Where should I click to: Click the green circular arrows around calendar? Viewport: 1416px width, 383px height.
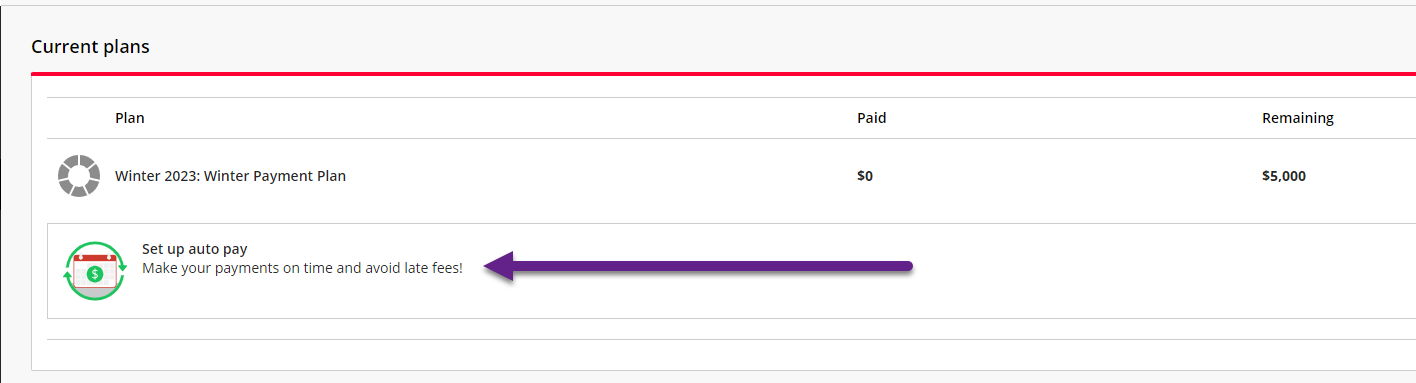(x=95, y=271)
